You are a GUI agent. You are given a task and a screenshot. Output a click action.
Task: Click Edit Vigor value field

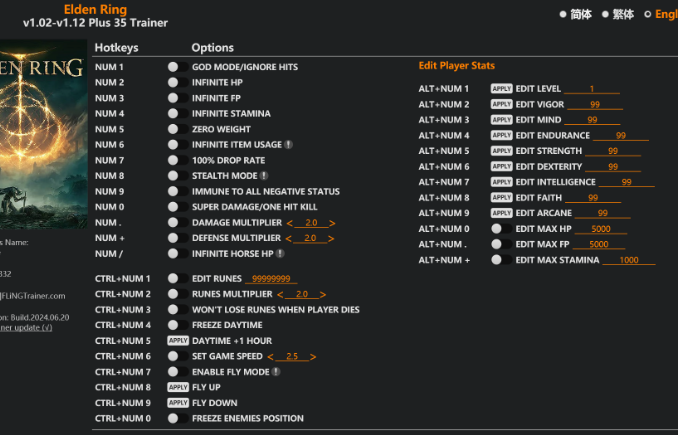point(595,104)
